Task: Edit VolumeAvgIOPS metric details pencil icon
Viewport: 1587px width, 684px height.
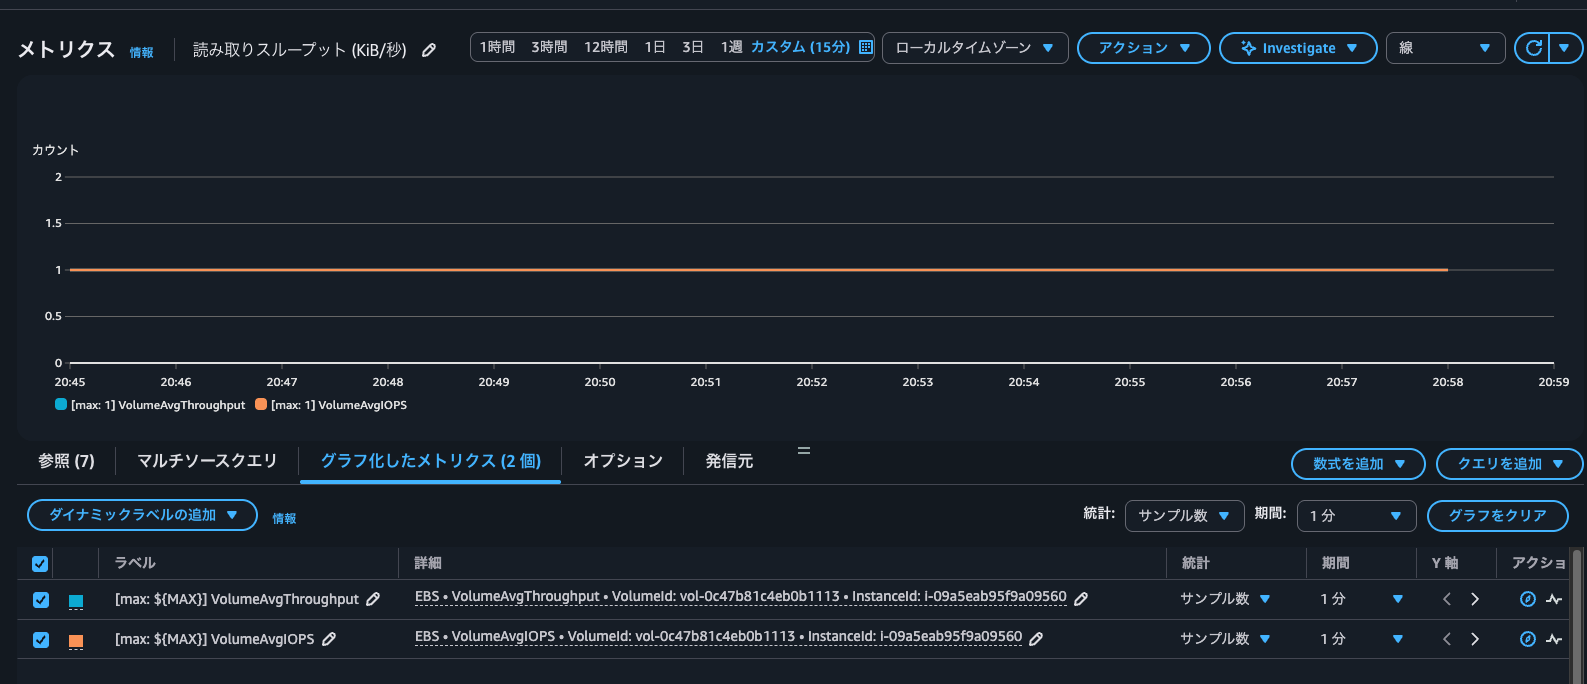Action: point(1037,638)
